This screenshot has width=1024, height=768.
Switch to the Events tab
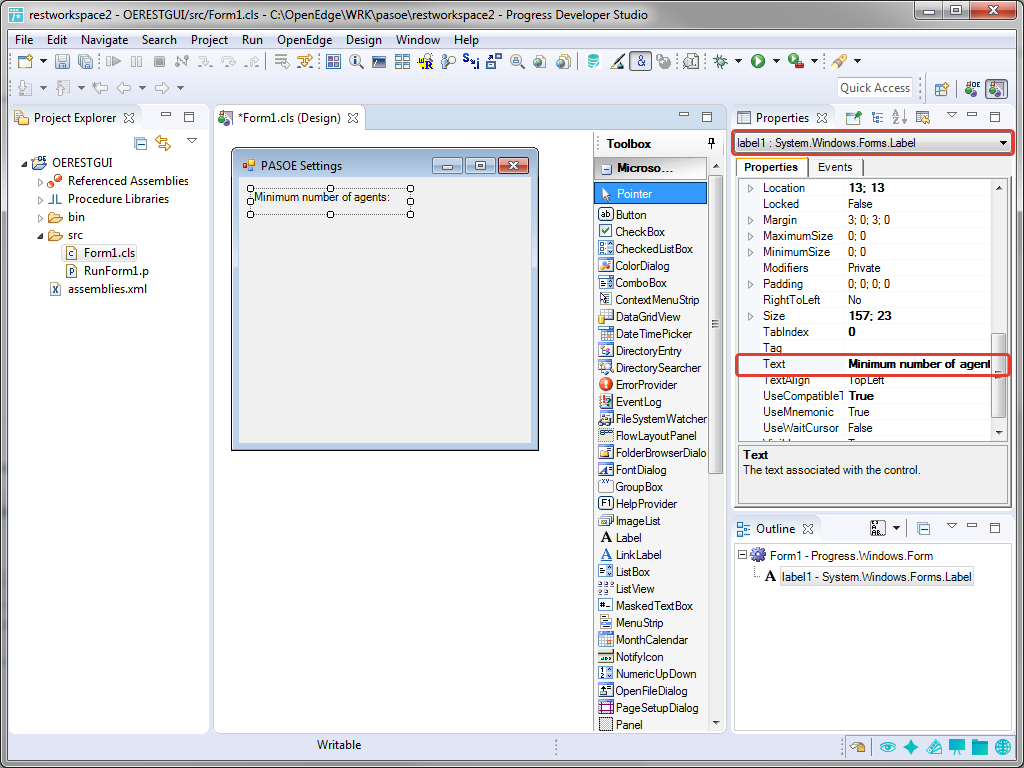click(835, 167)
